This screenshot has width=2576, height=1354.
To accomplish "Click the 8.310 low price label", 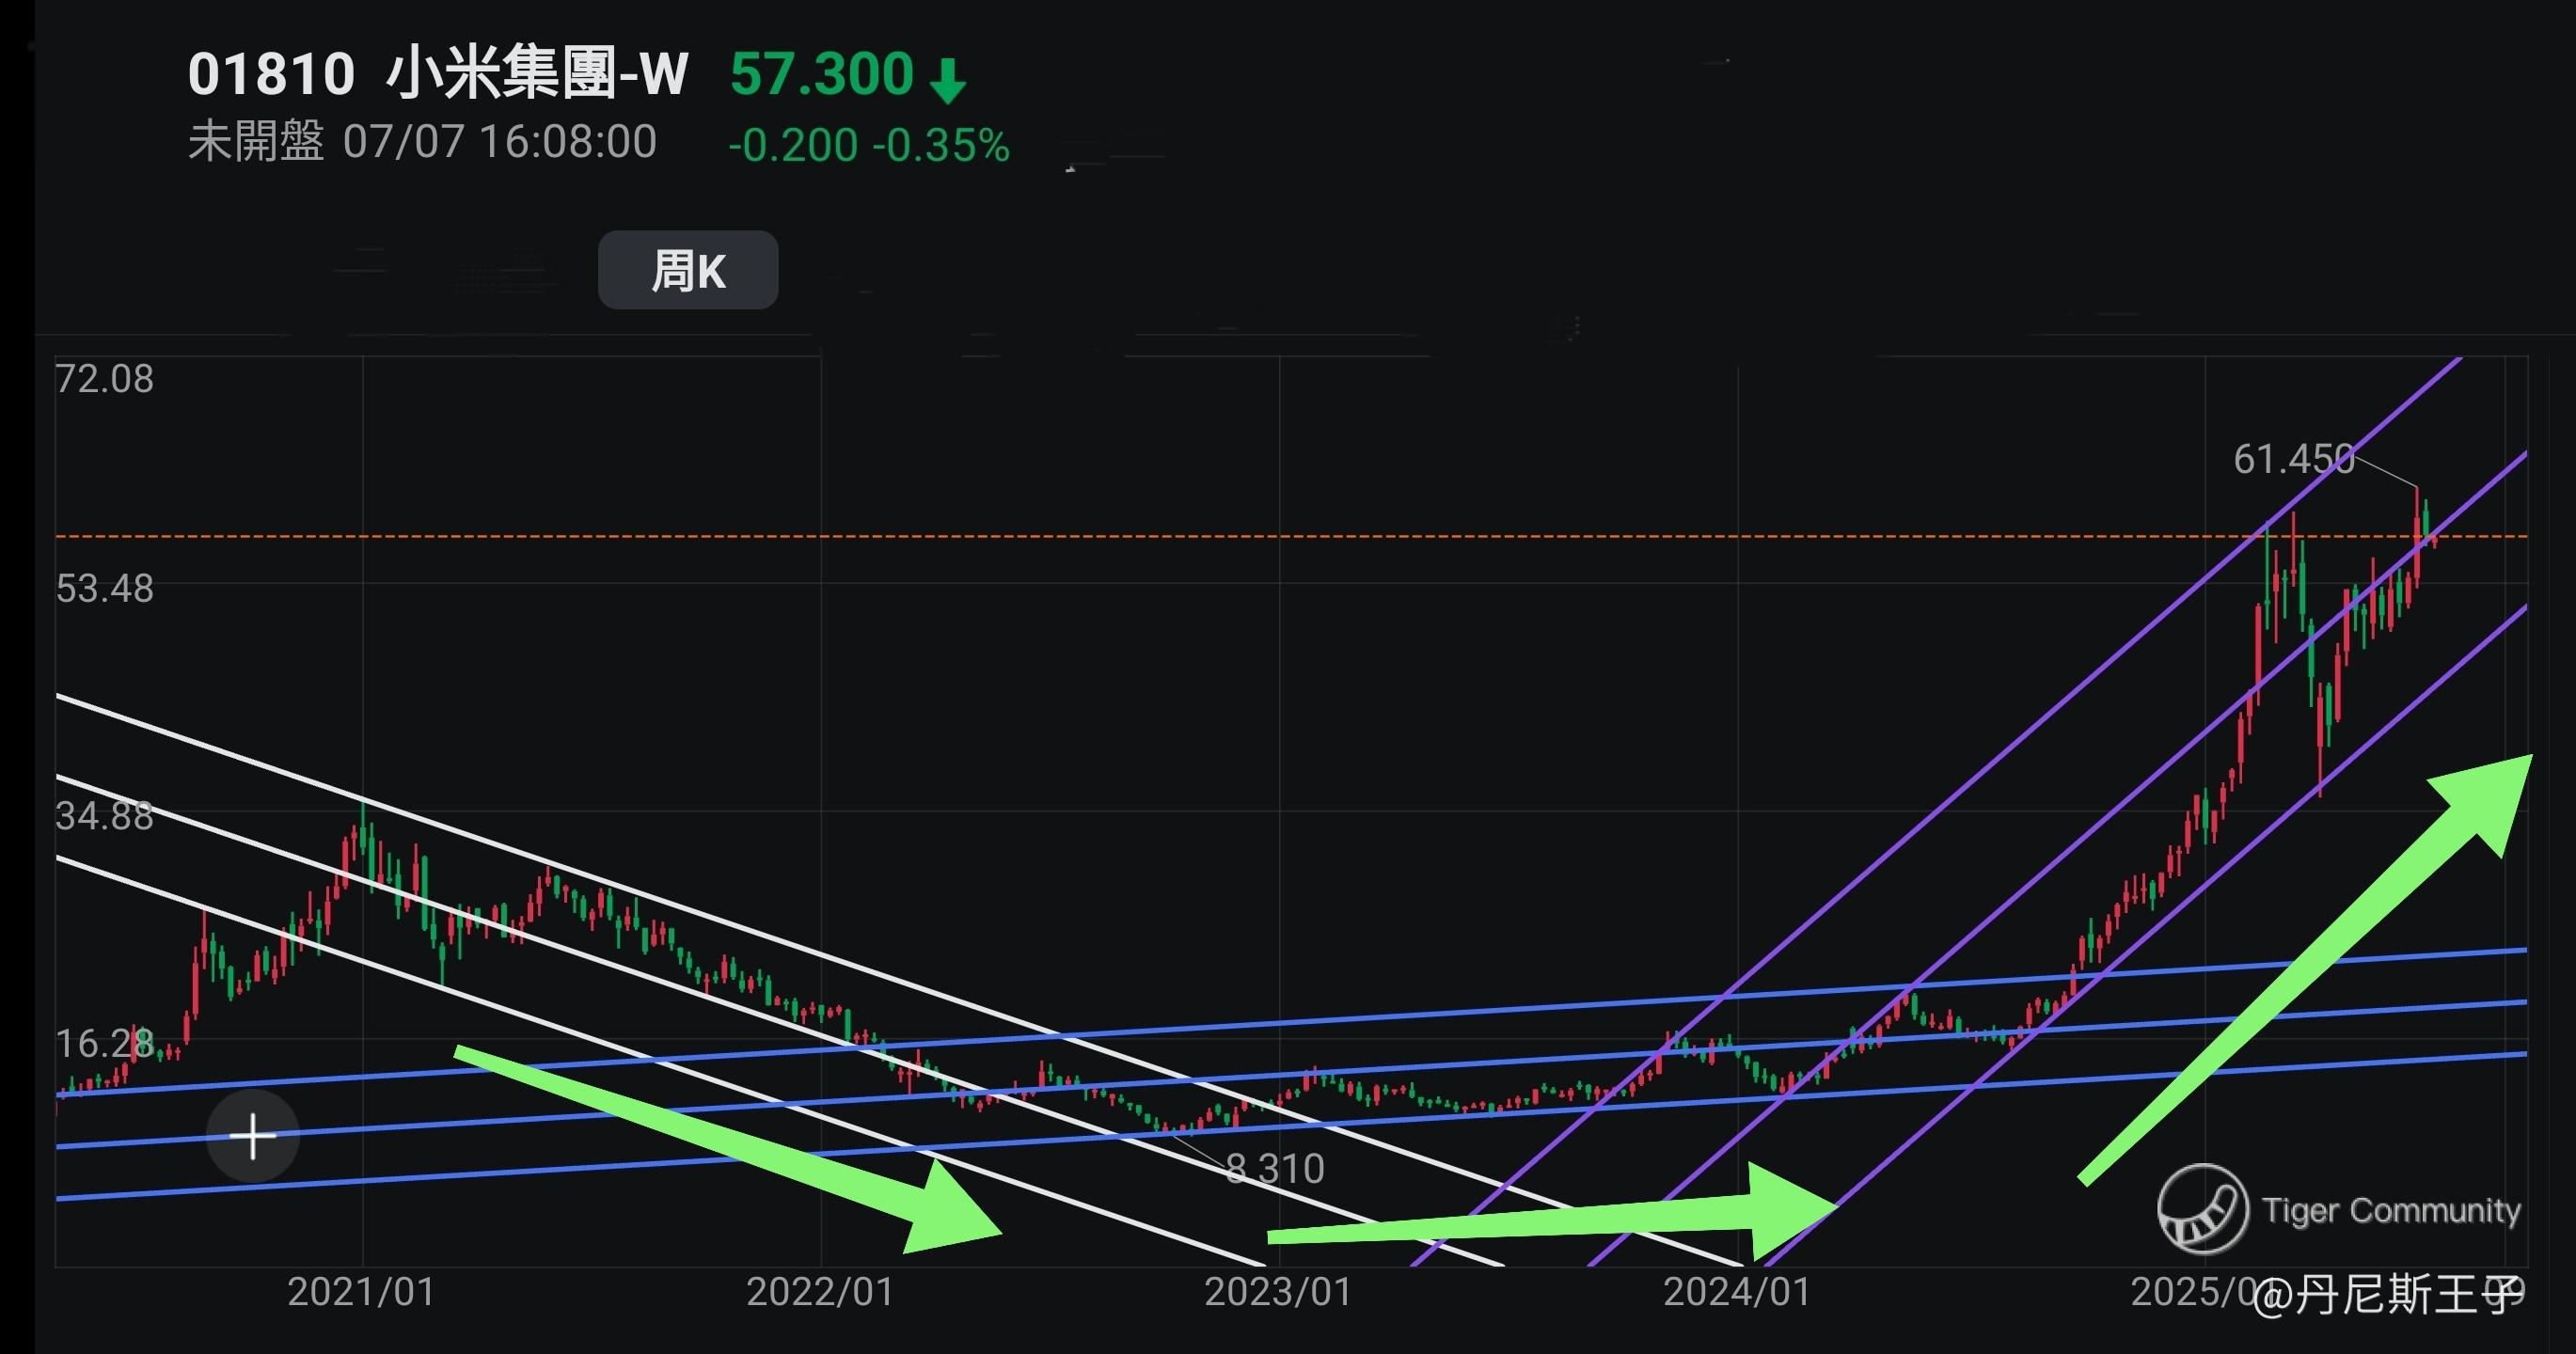I will coord(1275,1168).
